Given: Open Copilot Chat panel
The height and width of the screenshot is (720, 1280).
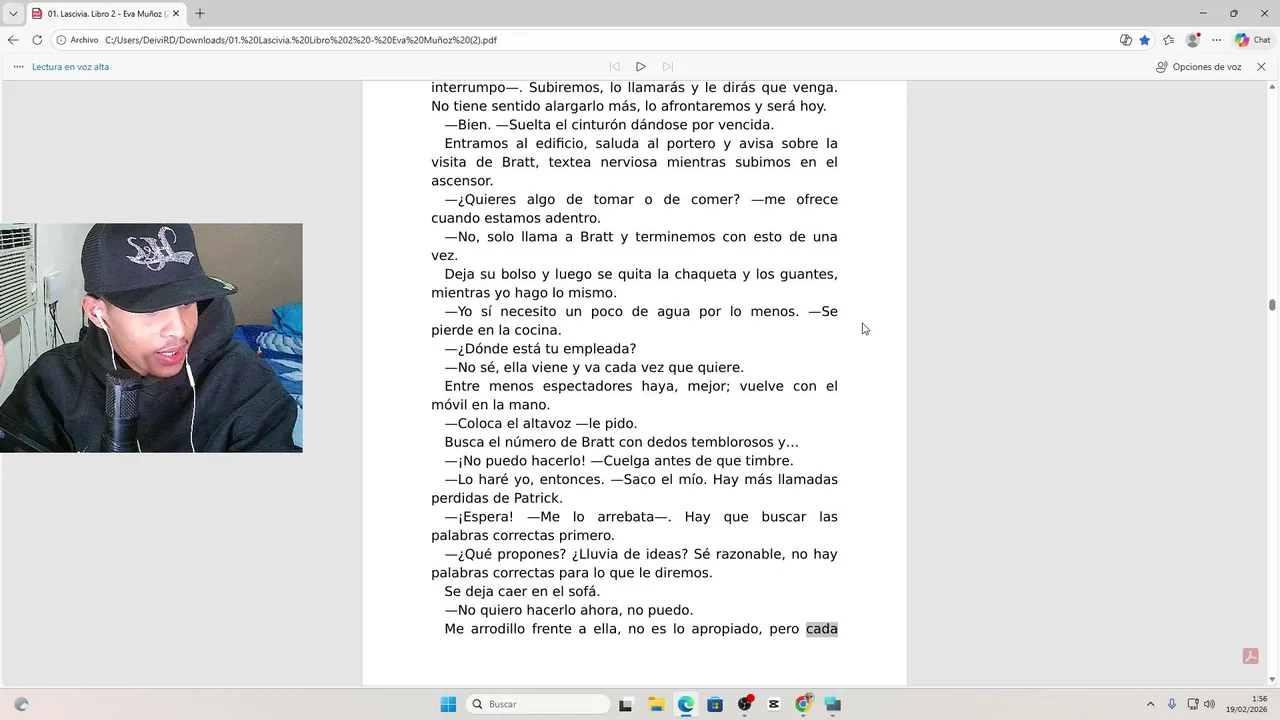Looking at the screenshot, I should (1253, 40).
